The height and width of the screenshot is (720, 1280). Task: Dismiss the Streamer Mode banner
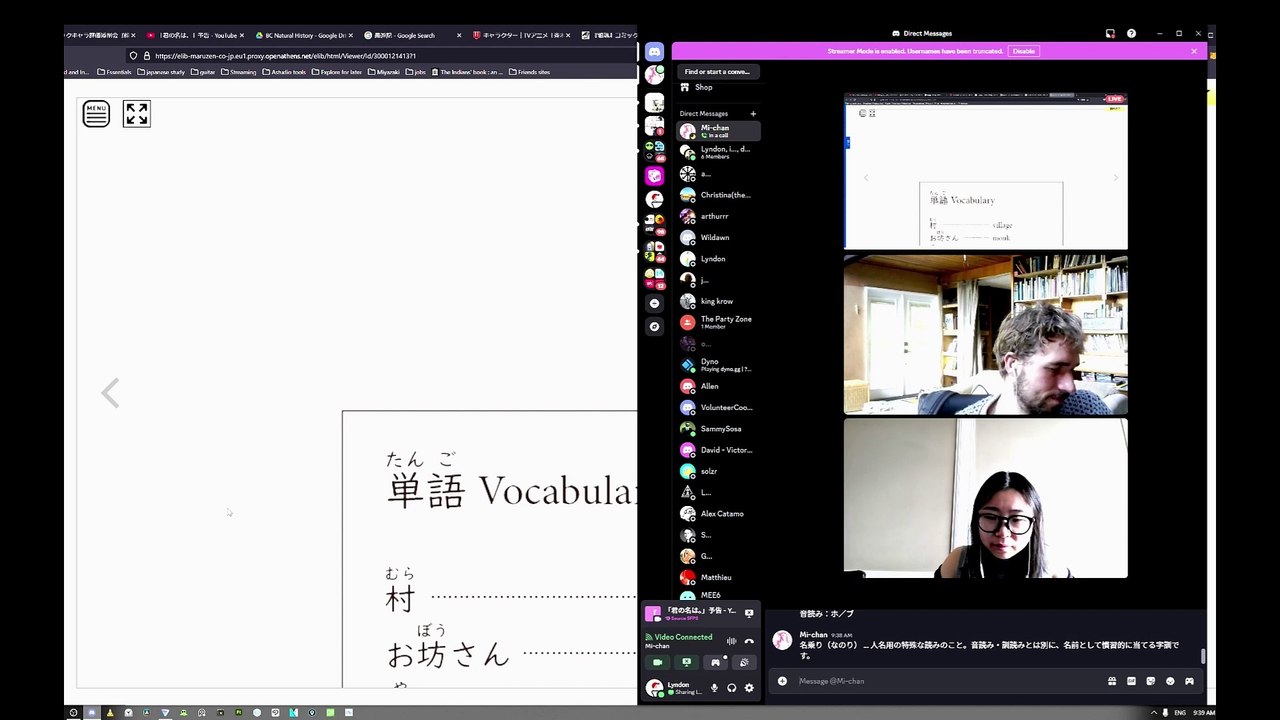point(1193,51)
